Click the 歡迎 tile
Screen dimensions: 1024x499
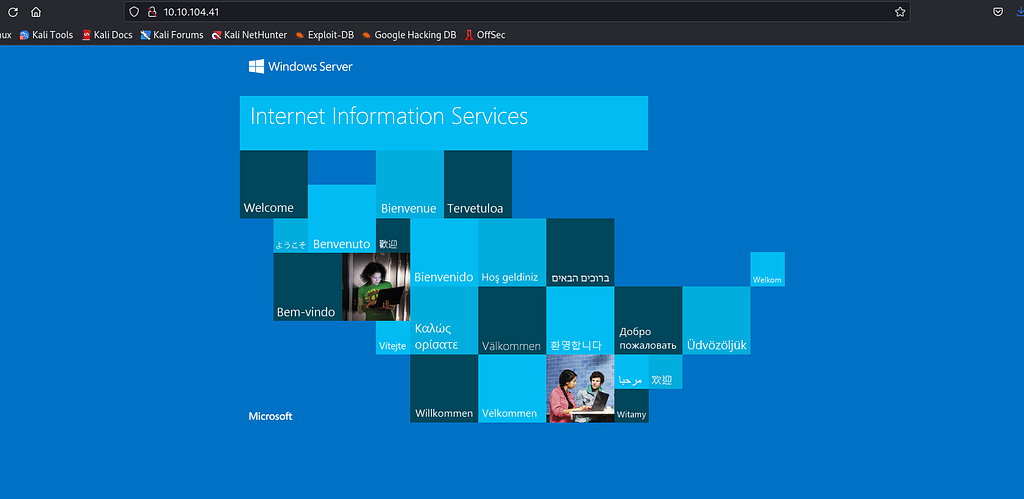click(393, 236)
